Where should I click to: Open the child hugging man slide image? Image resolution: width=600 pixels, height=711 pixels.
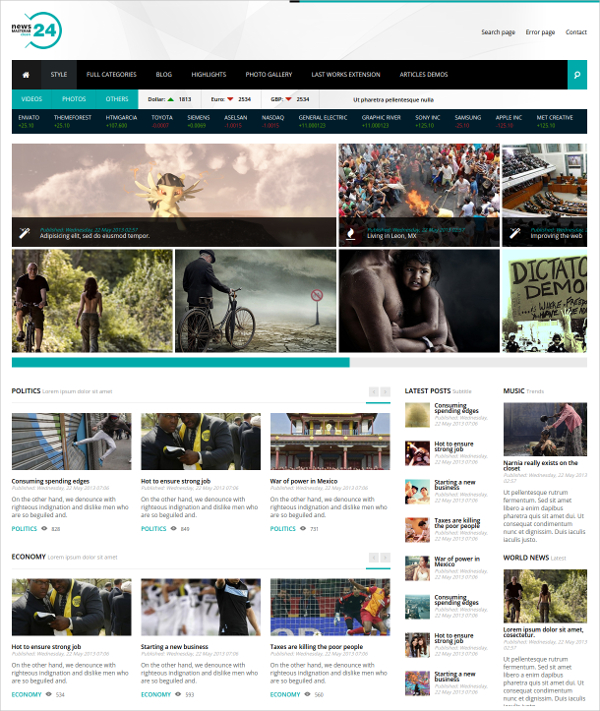pos(419,301)
